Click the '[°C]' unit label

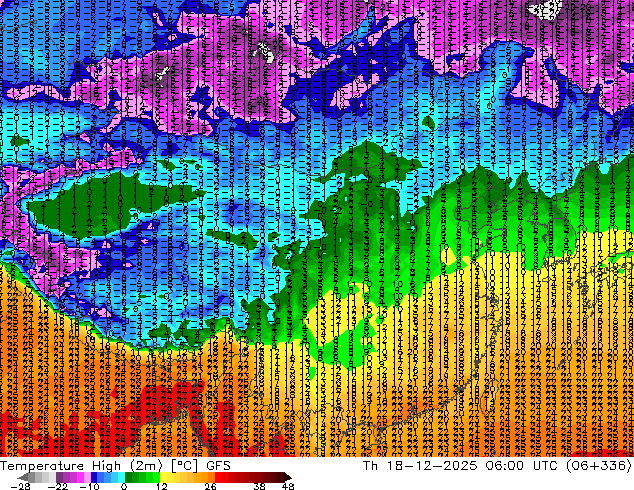[184, 466]
